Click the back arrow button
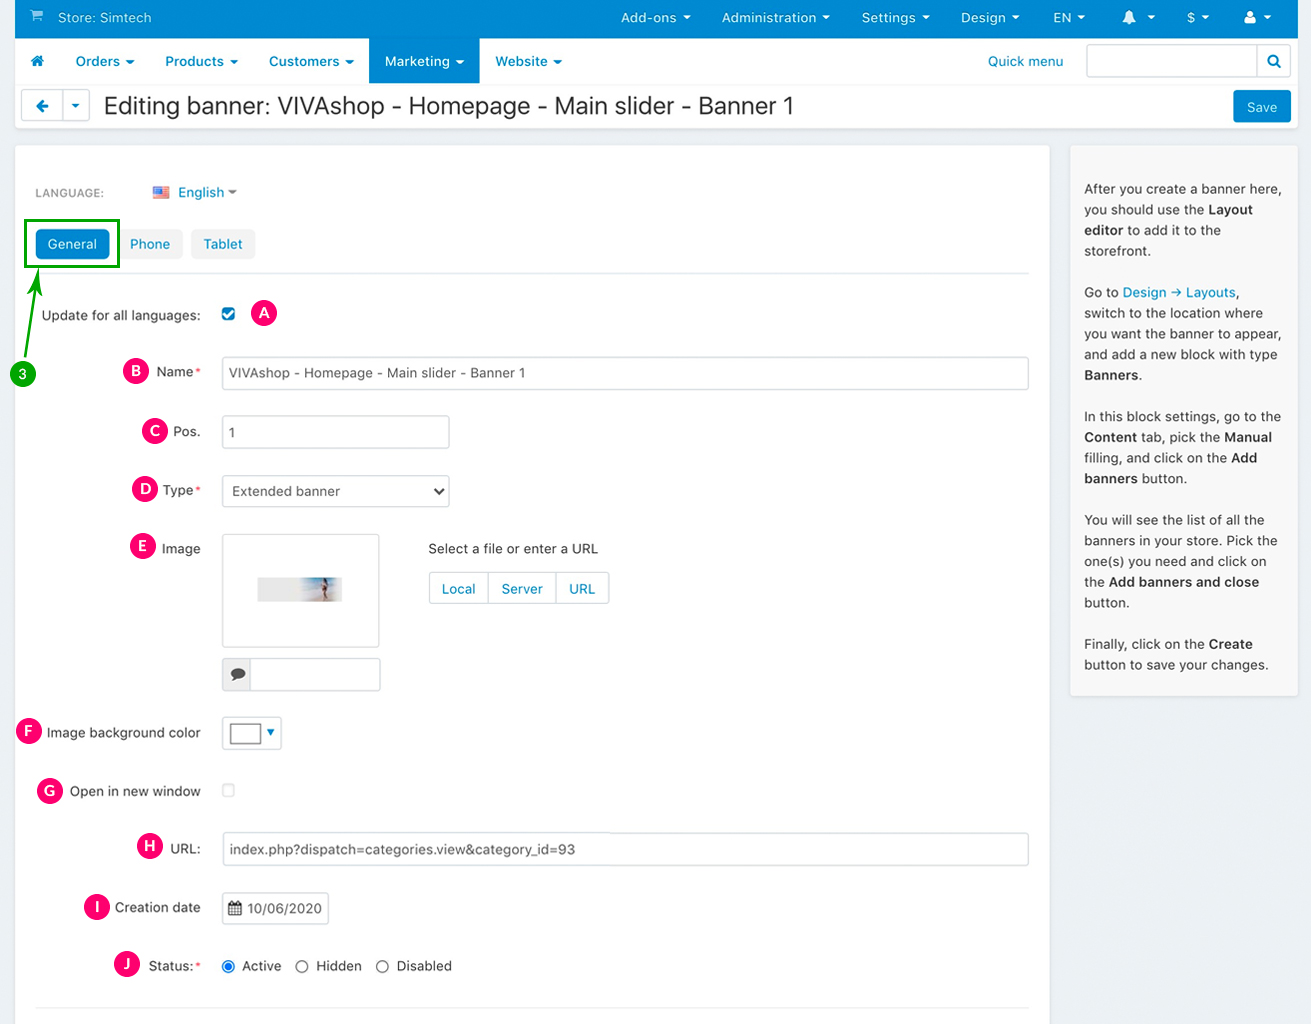The image size is (1311, 1024). pyautogui.click(x=42, y=106)
